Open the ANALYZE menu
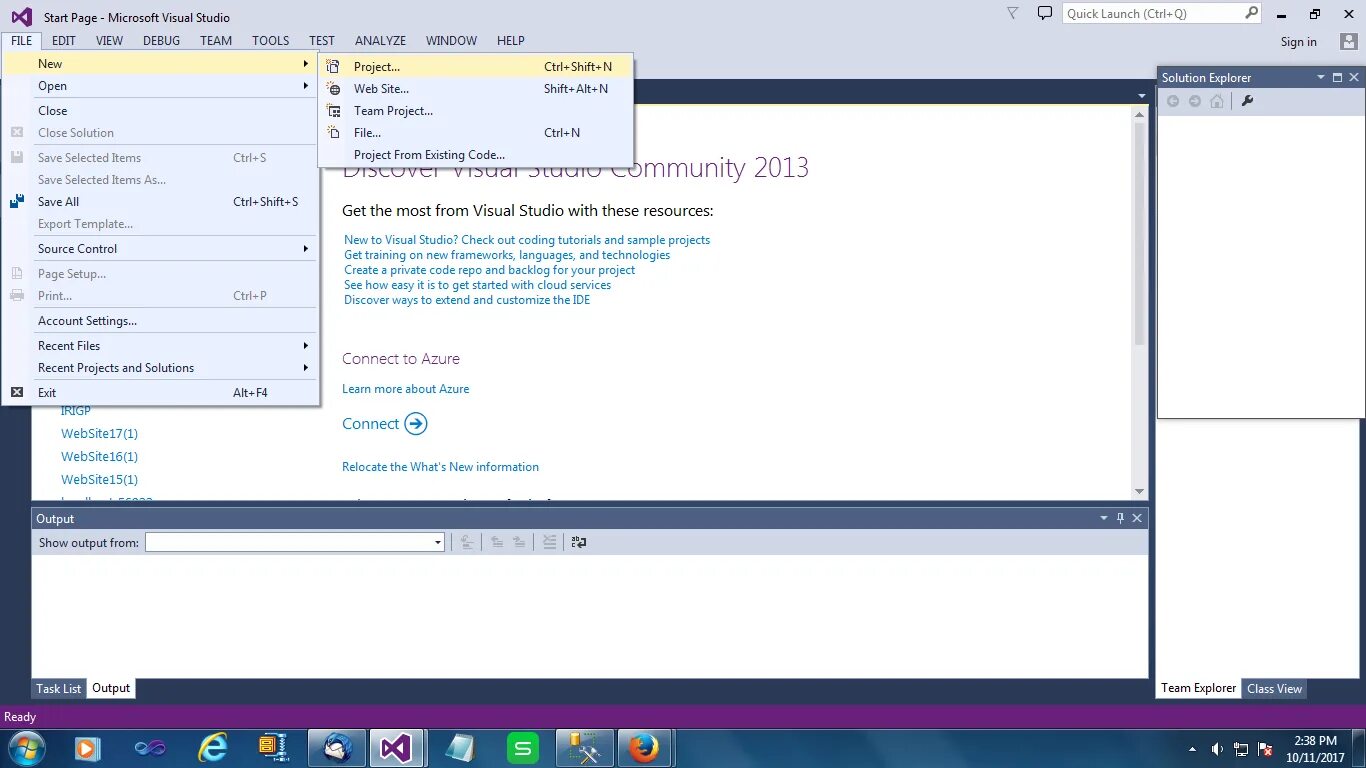Viewport: 1366px width, 768px height. (380, 41)
